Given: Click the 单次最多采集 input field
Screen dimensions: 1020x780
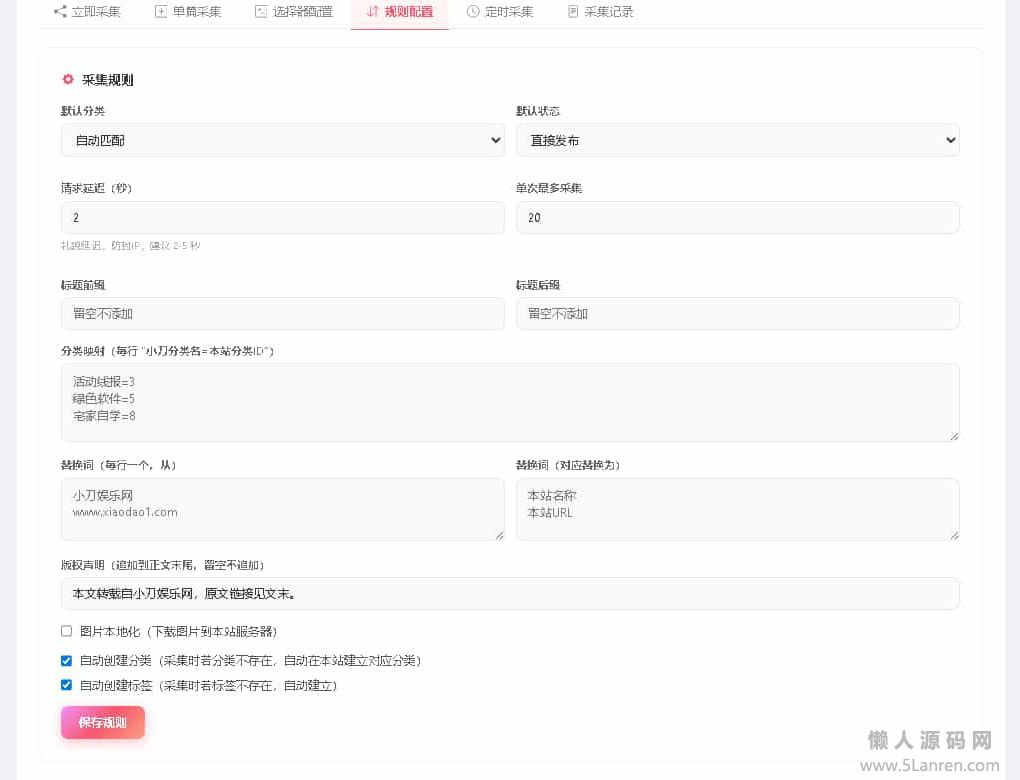Looking at the screenshot, I should (x=738, y=217).
